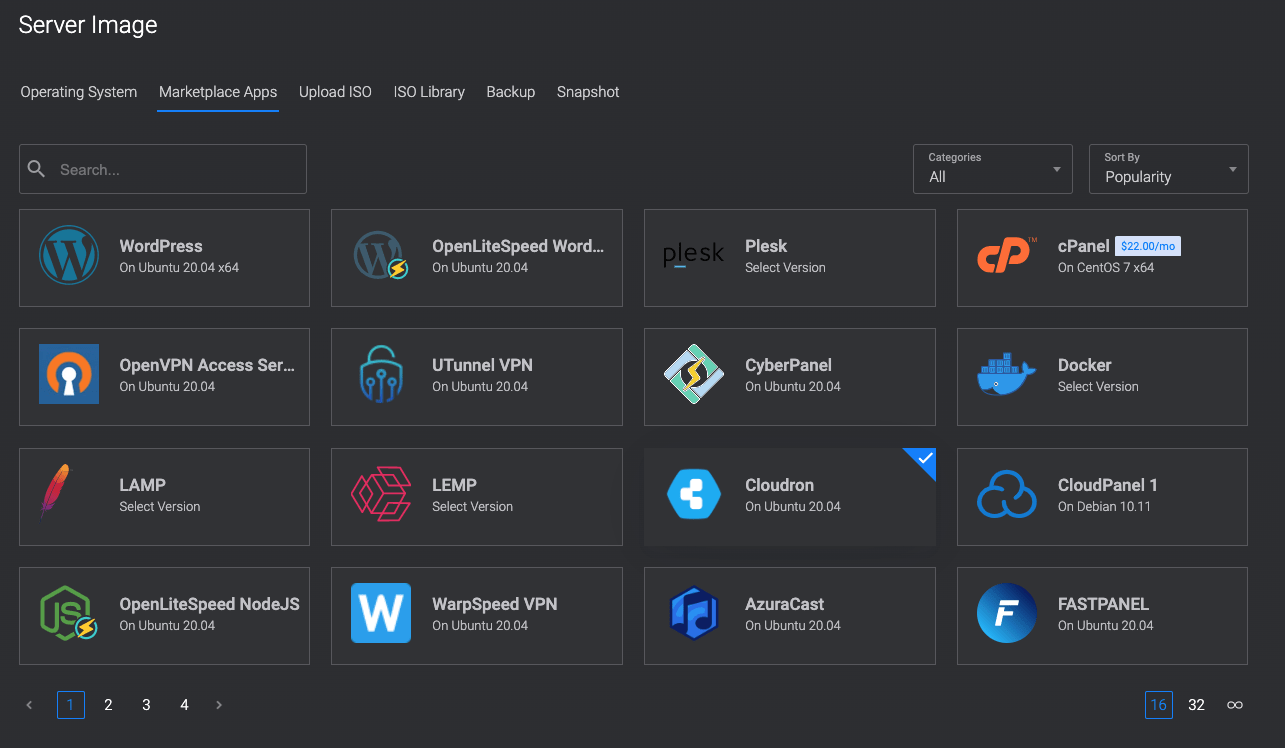Switch to the Backup tab
1285x748 pixels.
(x=511, y=92)
